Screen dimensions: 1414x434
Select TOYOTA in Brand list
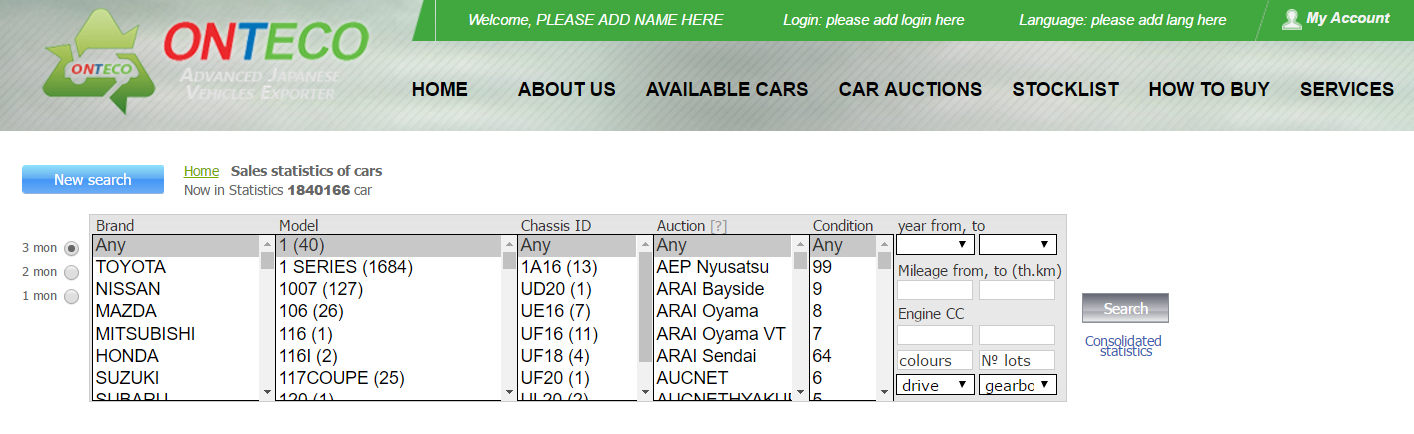176,267
